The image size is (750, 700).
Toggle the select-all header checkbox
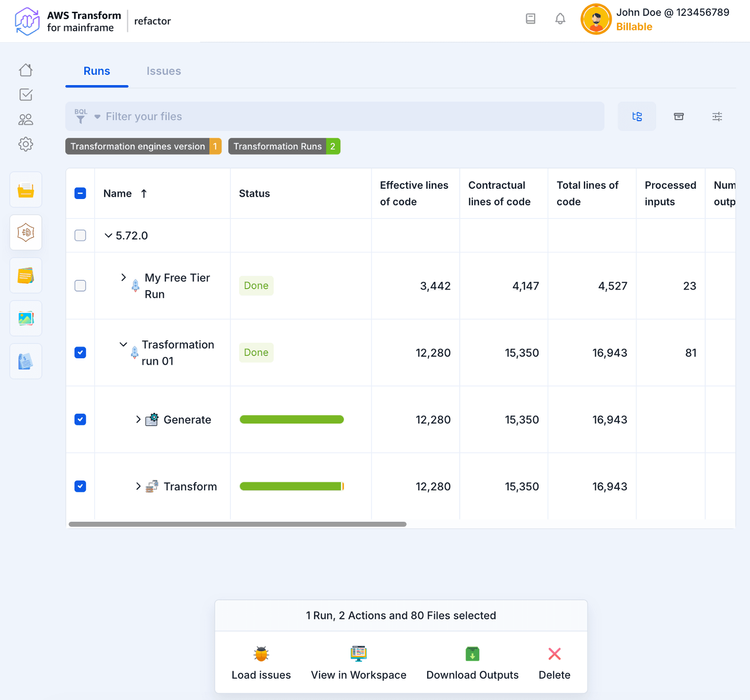(80, 193)
